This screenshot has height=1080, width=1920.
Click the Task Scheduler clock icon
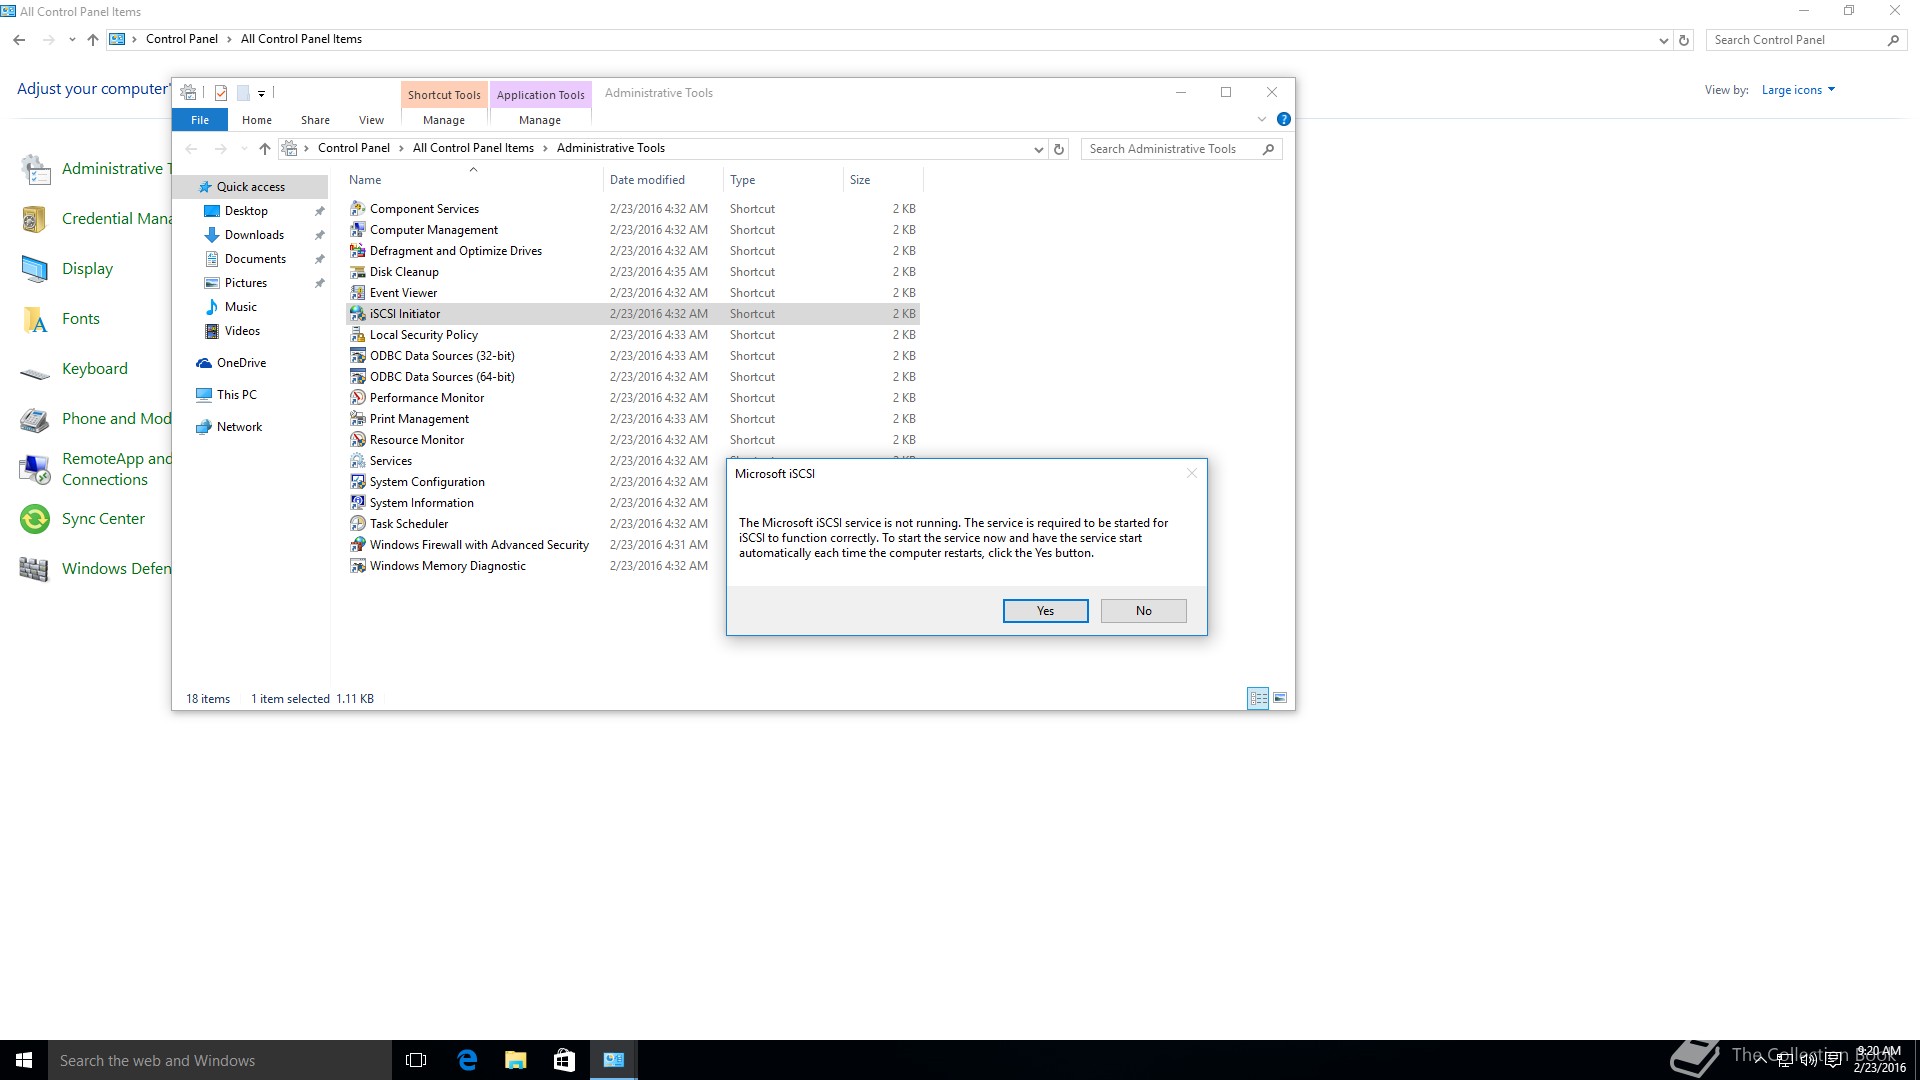(x=357, y=524)
